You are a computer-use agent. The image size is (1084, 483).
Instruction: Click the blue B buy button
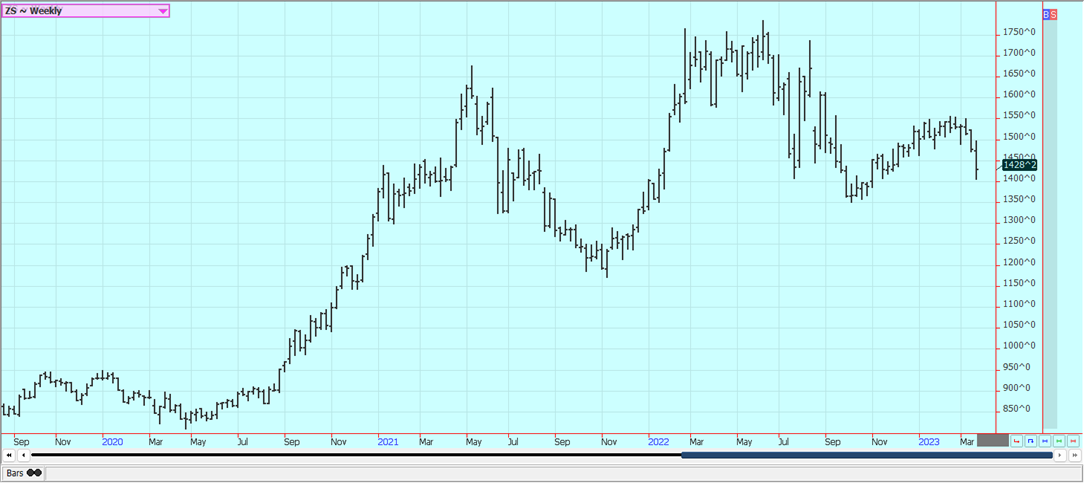point(1046,15)
